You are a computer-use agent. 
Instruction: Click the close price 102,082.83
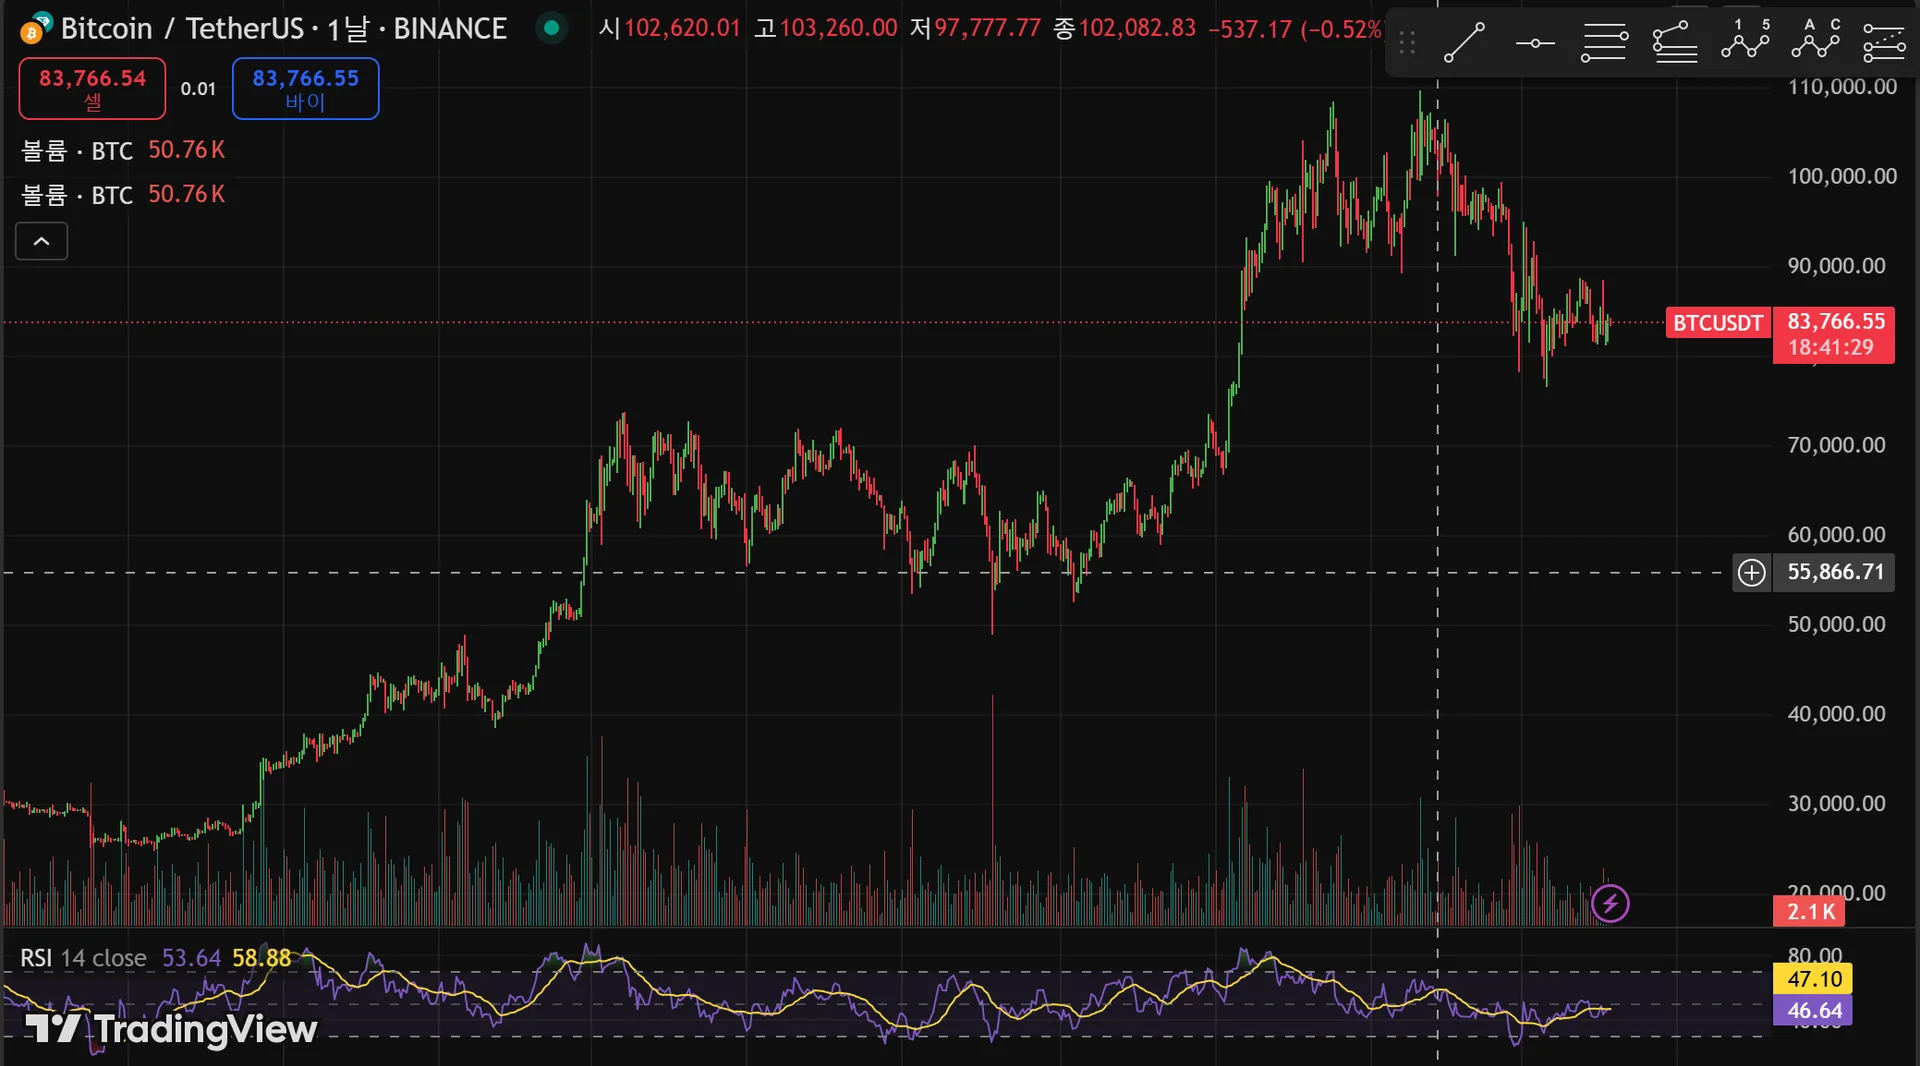1137,28
